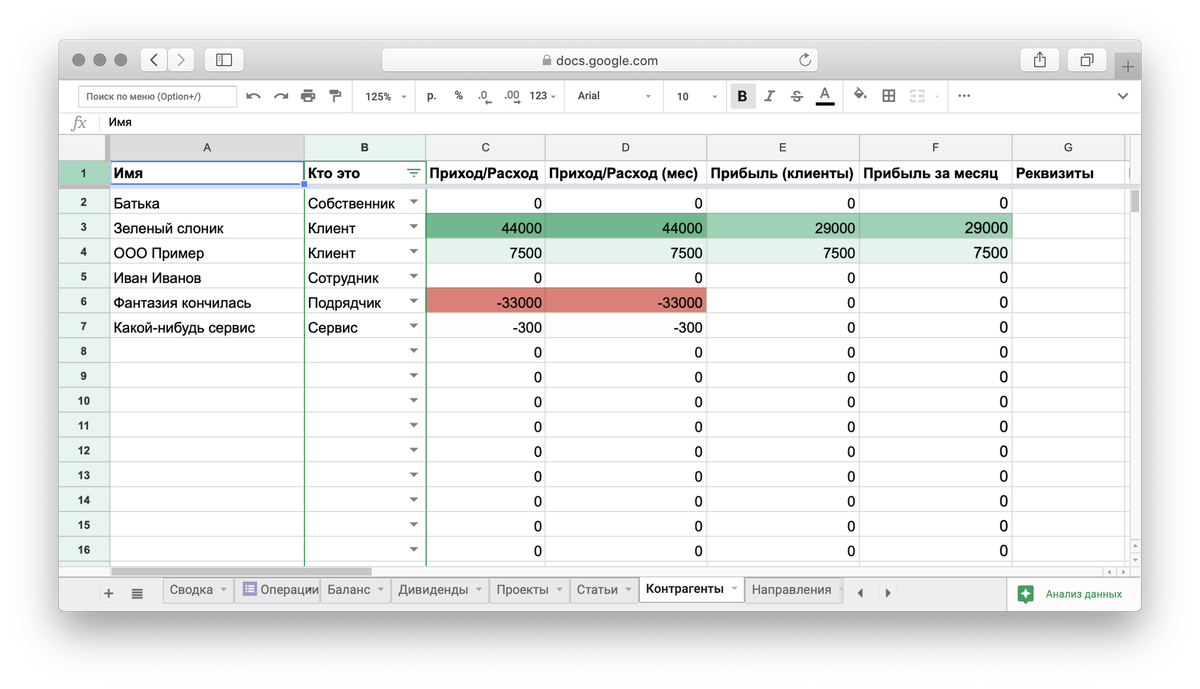Click the merge cells icon
The image size is (1200, 689).
pos(917,96)
